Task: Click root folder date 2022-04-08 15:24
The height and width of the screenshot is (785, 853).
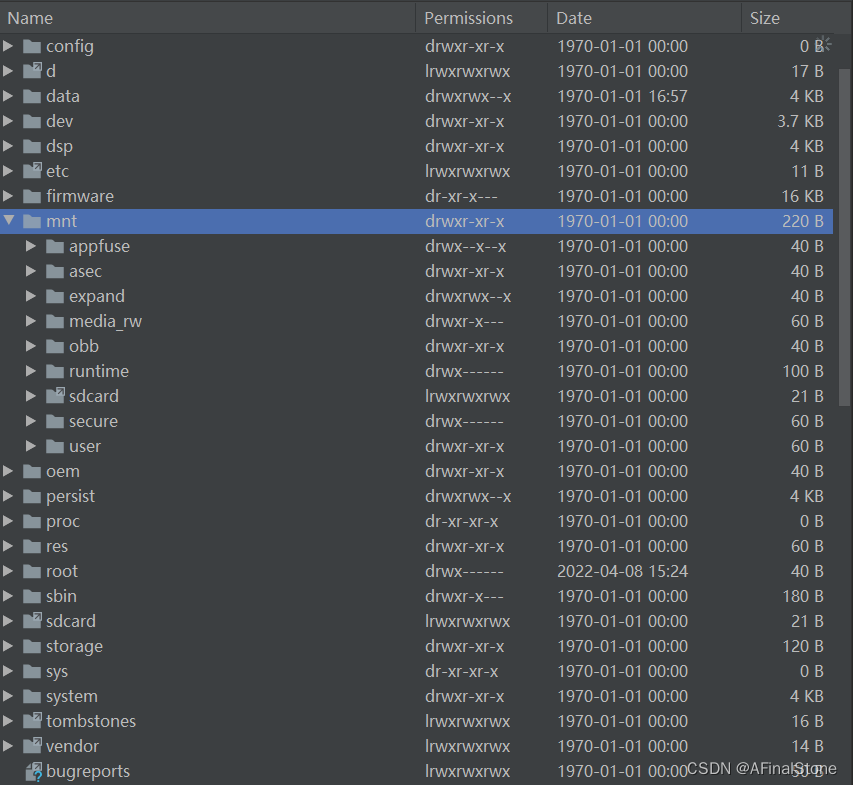Action: click(x=622, y=571)
